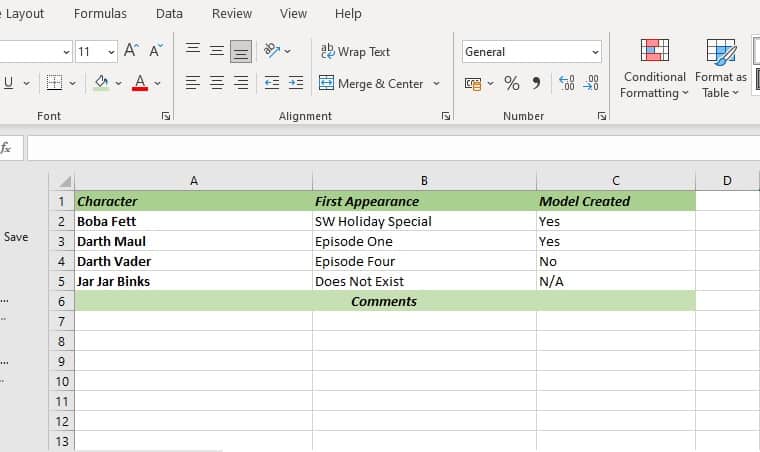
Task: Toggle Center horizontal text alignment
Action: pyautogui.click(x=217, y=84)
